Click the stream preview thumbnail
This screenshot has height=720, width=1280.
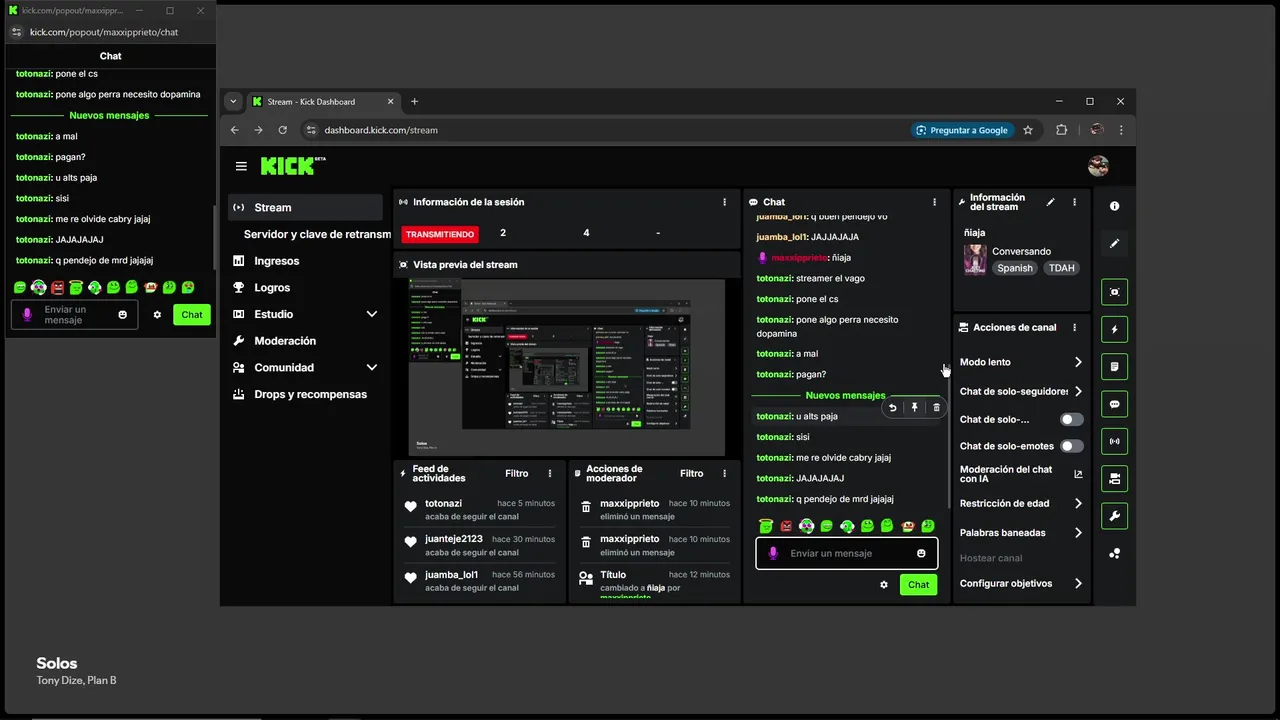566,367
